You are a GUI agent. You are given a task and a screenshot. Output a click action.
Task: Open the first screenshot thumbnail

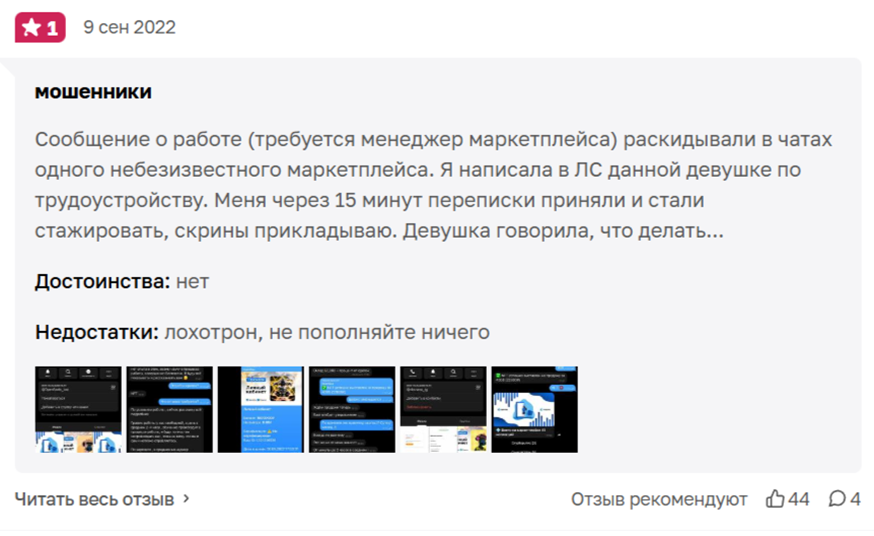[78, 410]
